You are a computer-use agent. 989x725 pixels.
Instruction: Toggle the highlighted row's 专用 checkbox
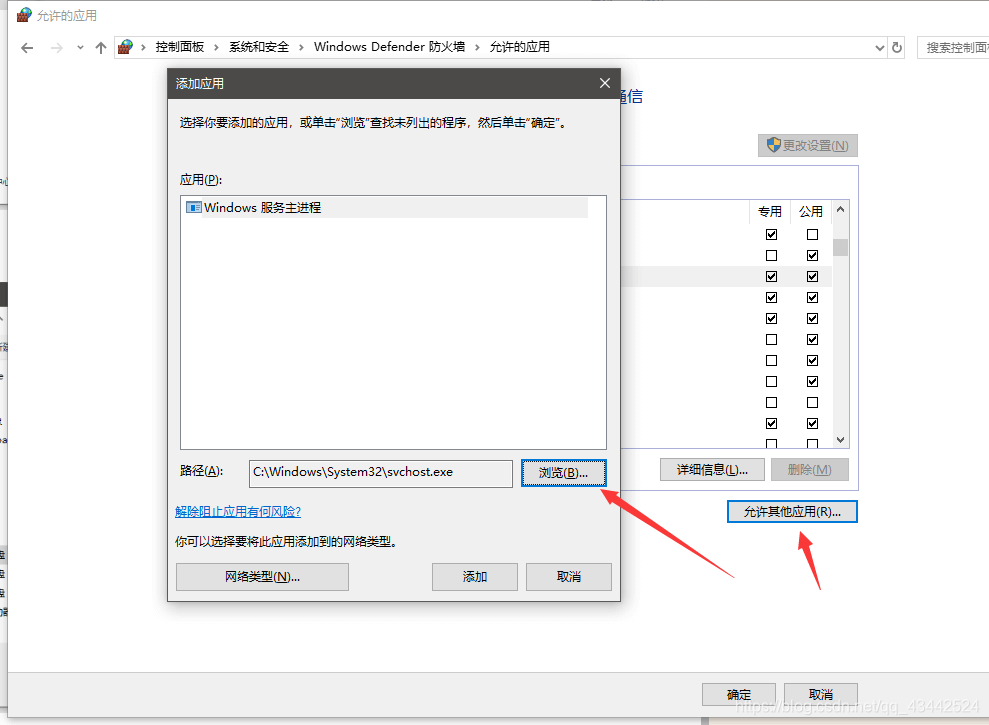point(771,276)
